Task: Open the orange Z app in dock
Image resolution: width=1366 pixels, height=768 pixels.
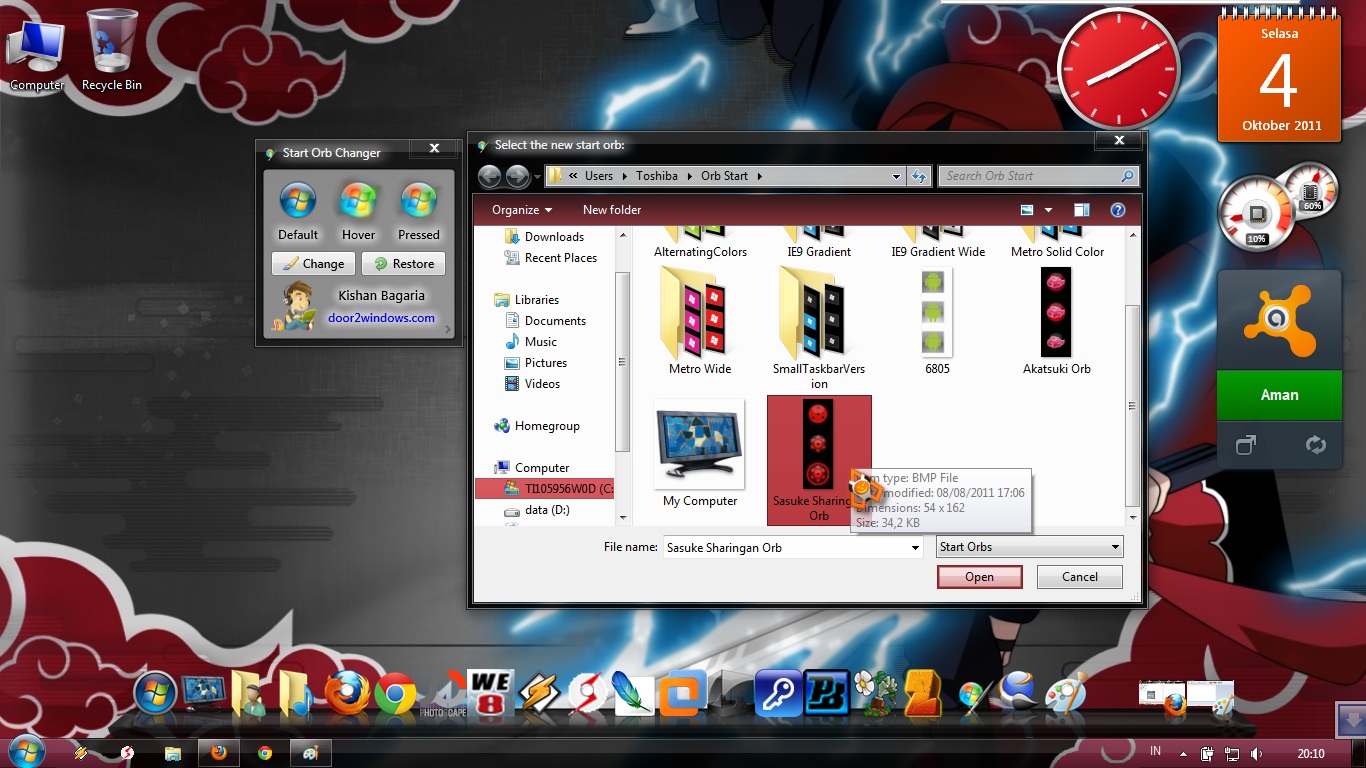Action: pos(922,693)
